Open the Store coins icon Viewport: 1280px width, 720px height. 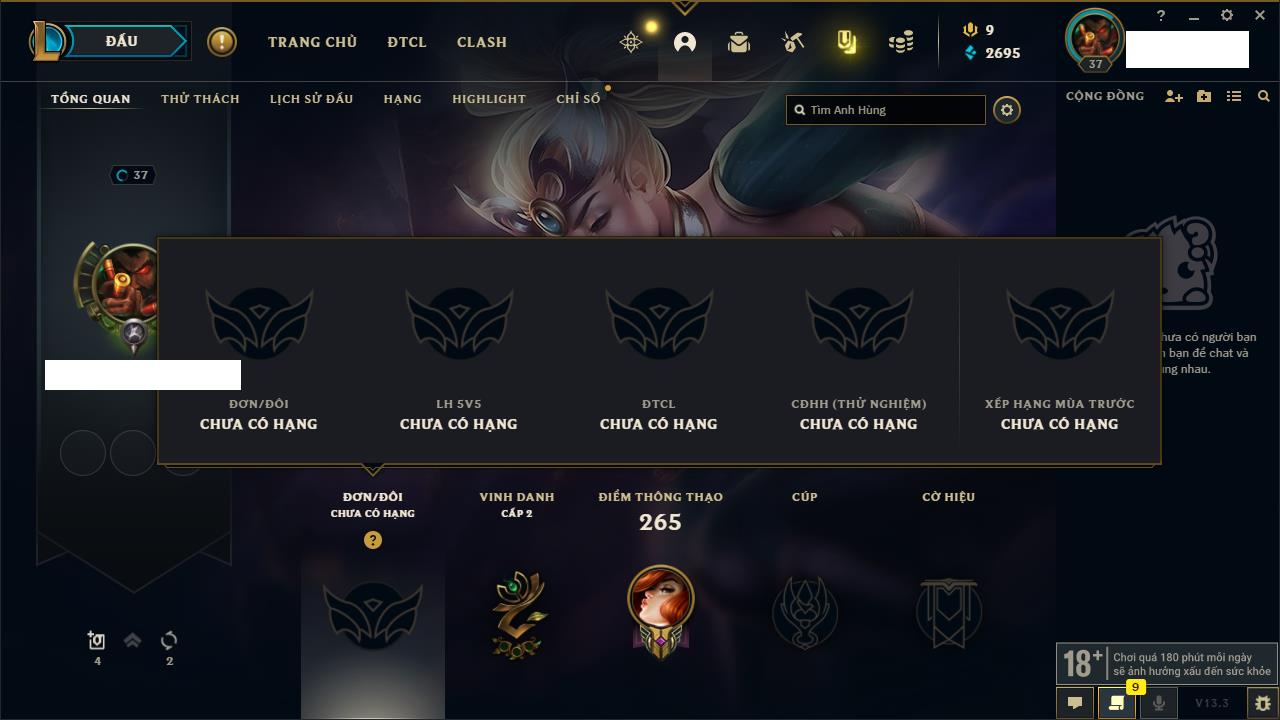point(901,42)
